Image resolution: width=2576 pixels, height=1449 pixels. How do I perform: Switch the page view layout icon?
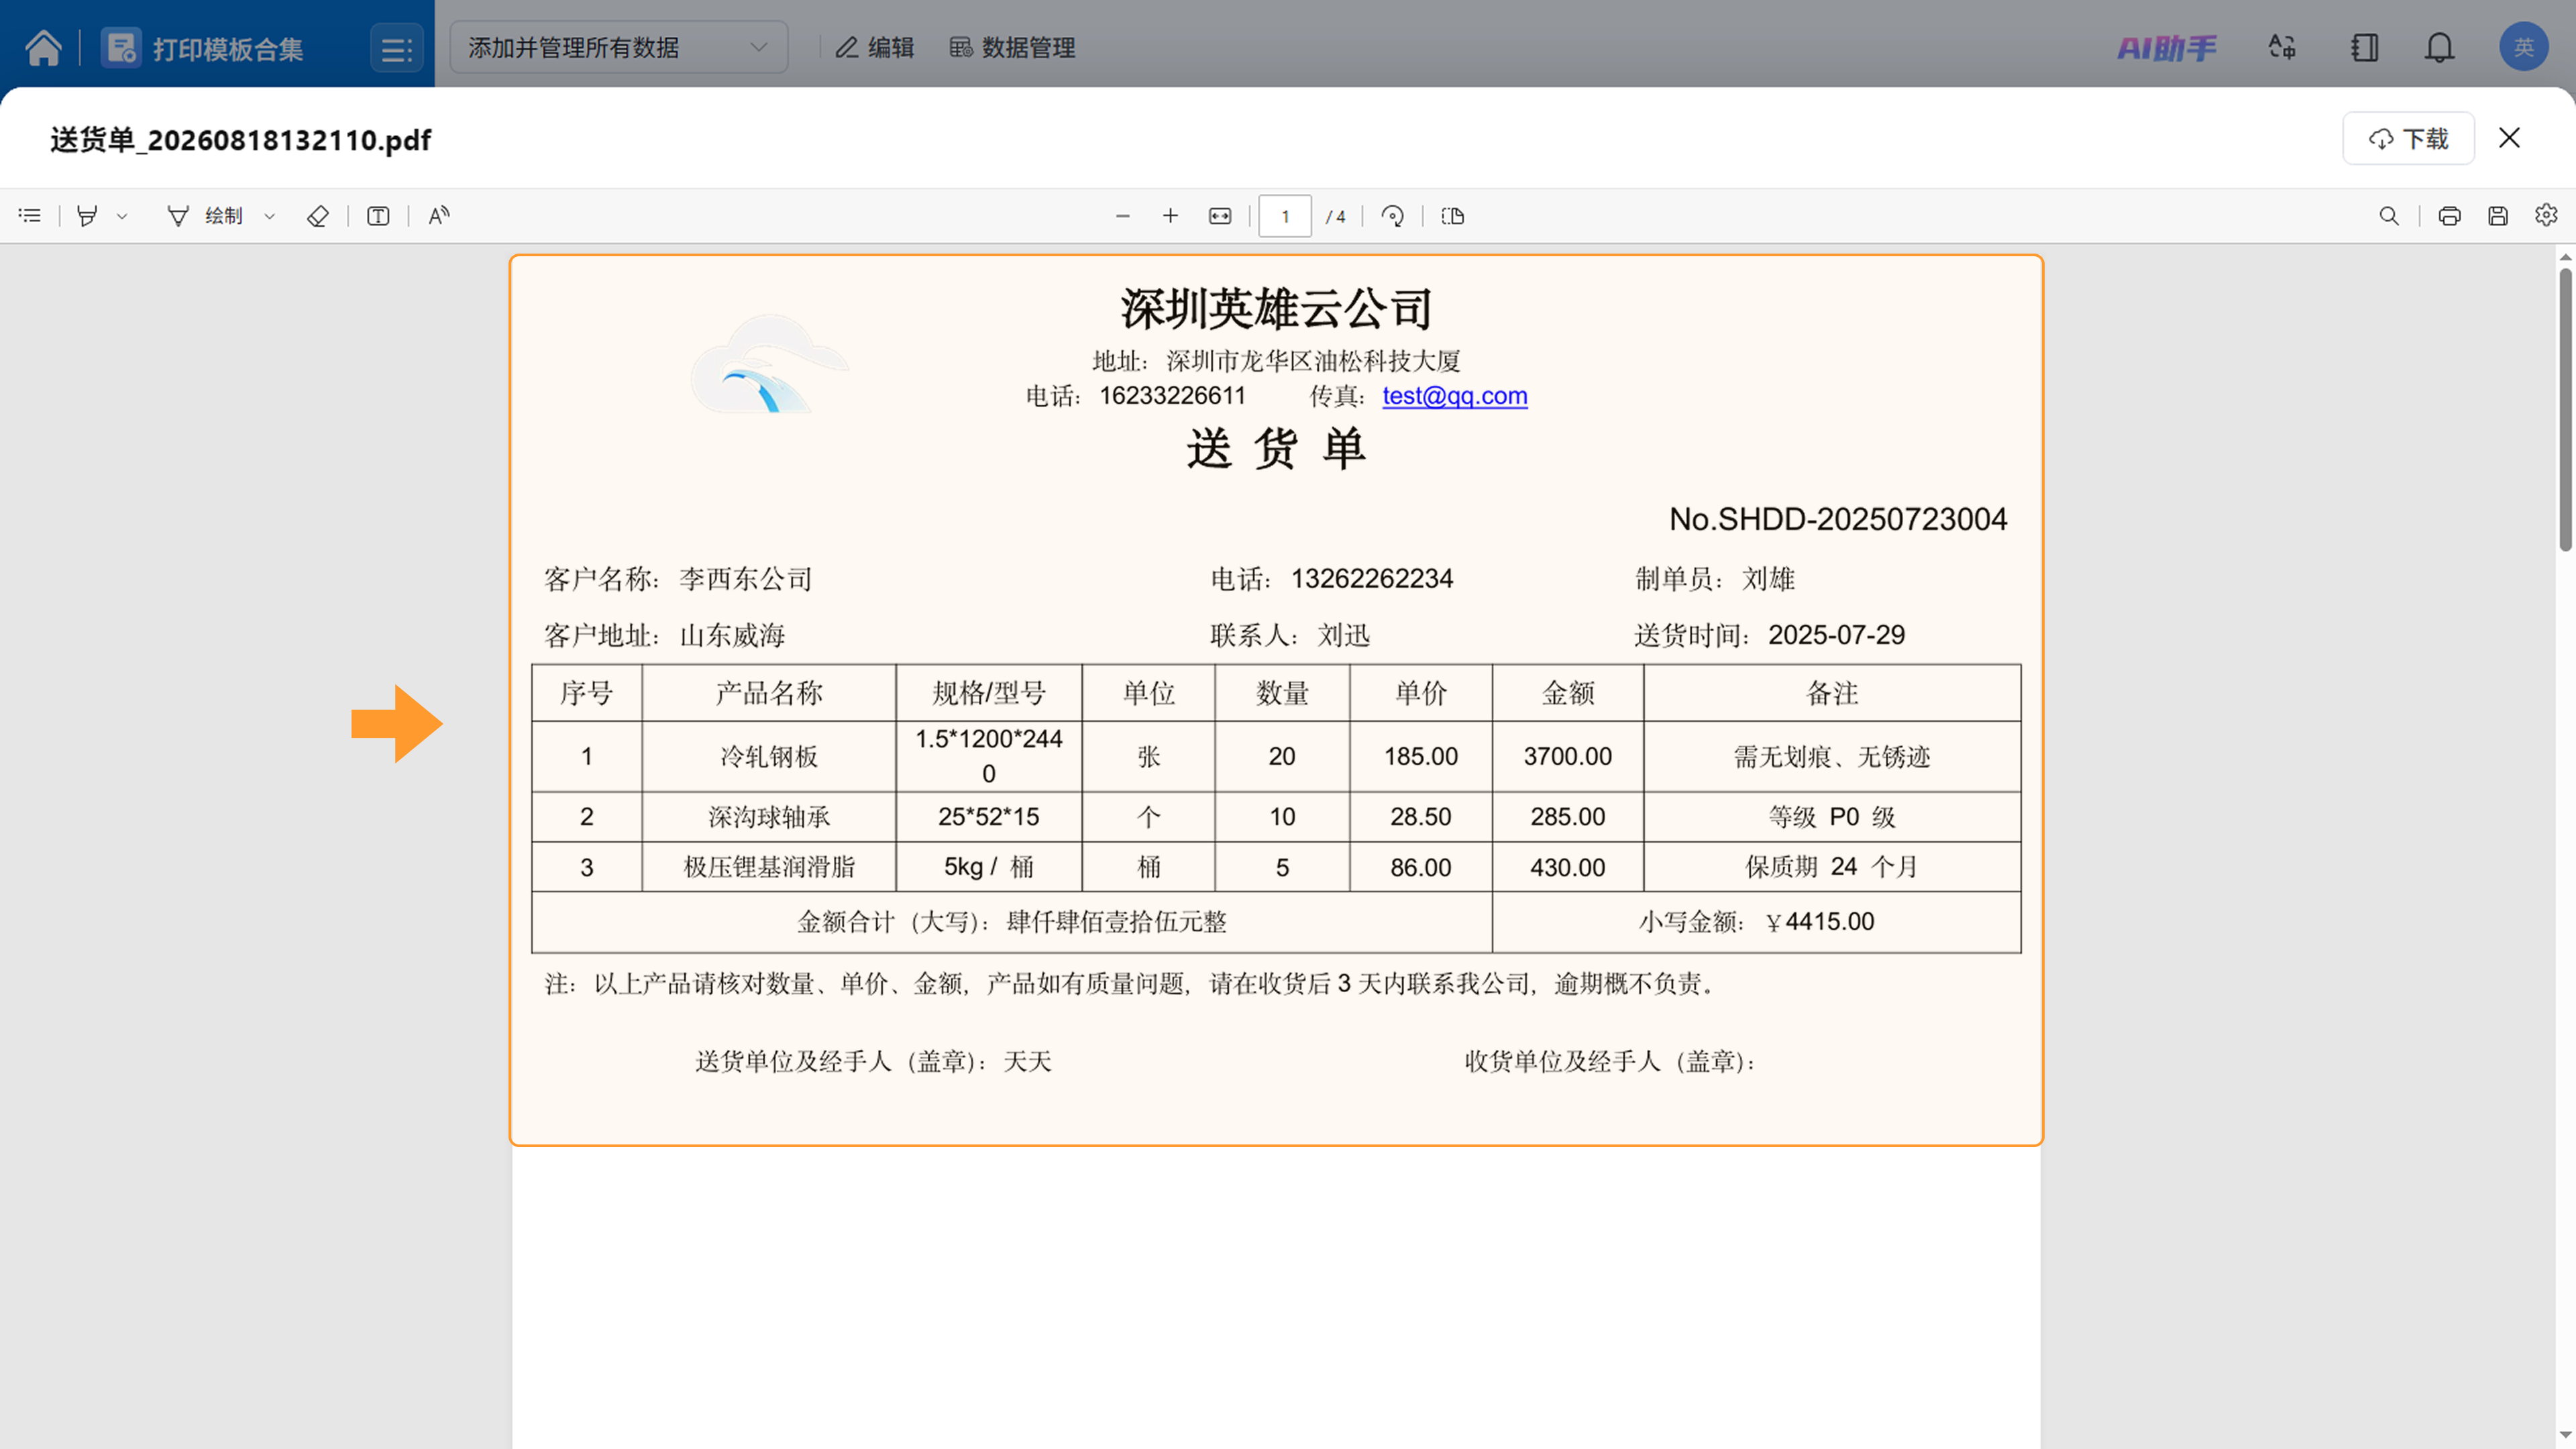pyautogui.click(x=1453, y=216)
